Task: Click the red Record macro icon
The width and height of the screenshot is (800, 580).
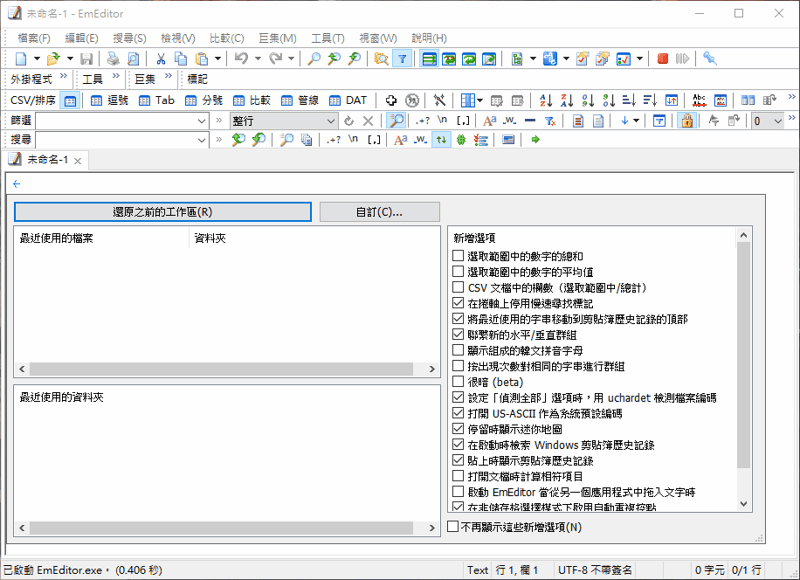Action: 663,59
